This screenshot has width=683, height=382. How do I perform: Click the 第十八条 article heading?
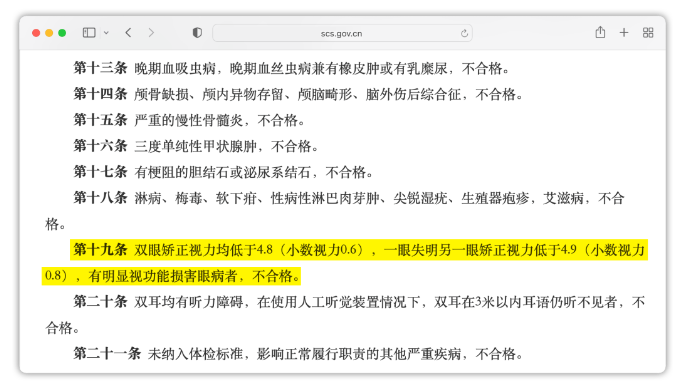(100, 198)
